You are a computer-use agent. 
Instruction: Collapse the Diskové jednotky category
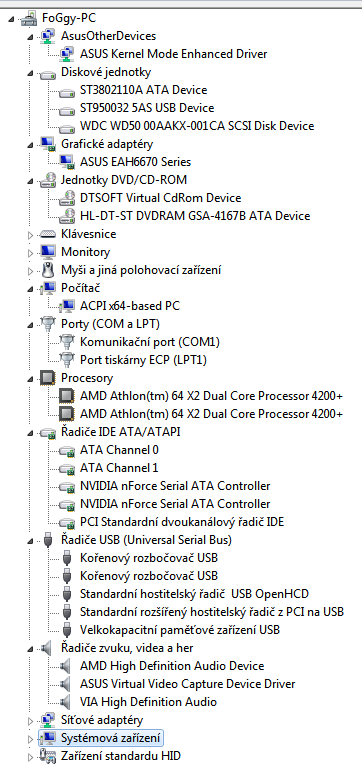coord(31,73)
